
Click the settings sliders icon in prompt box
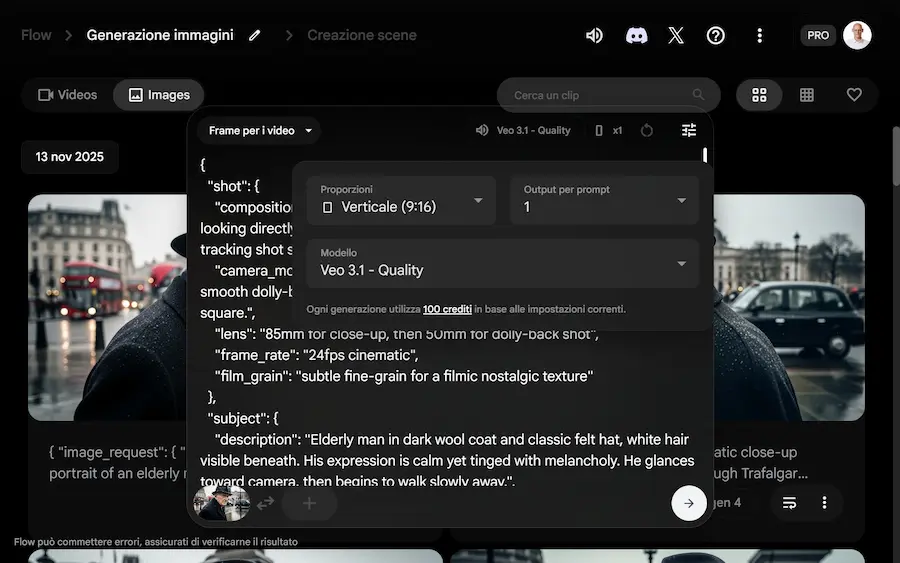(x=689, y=130)
